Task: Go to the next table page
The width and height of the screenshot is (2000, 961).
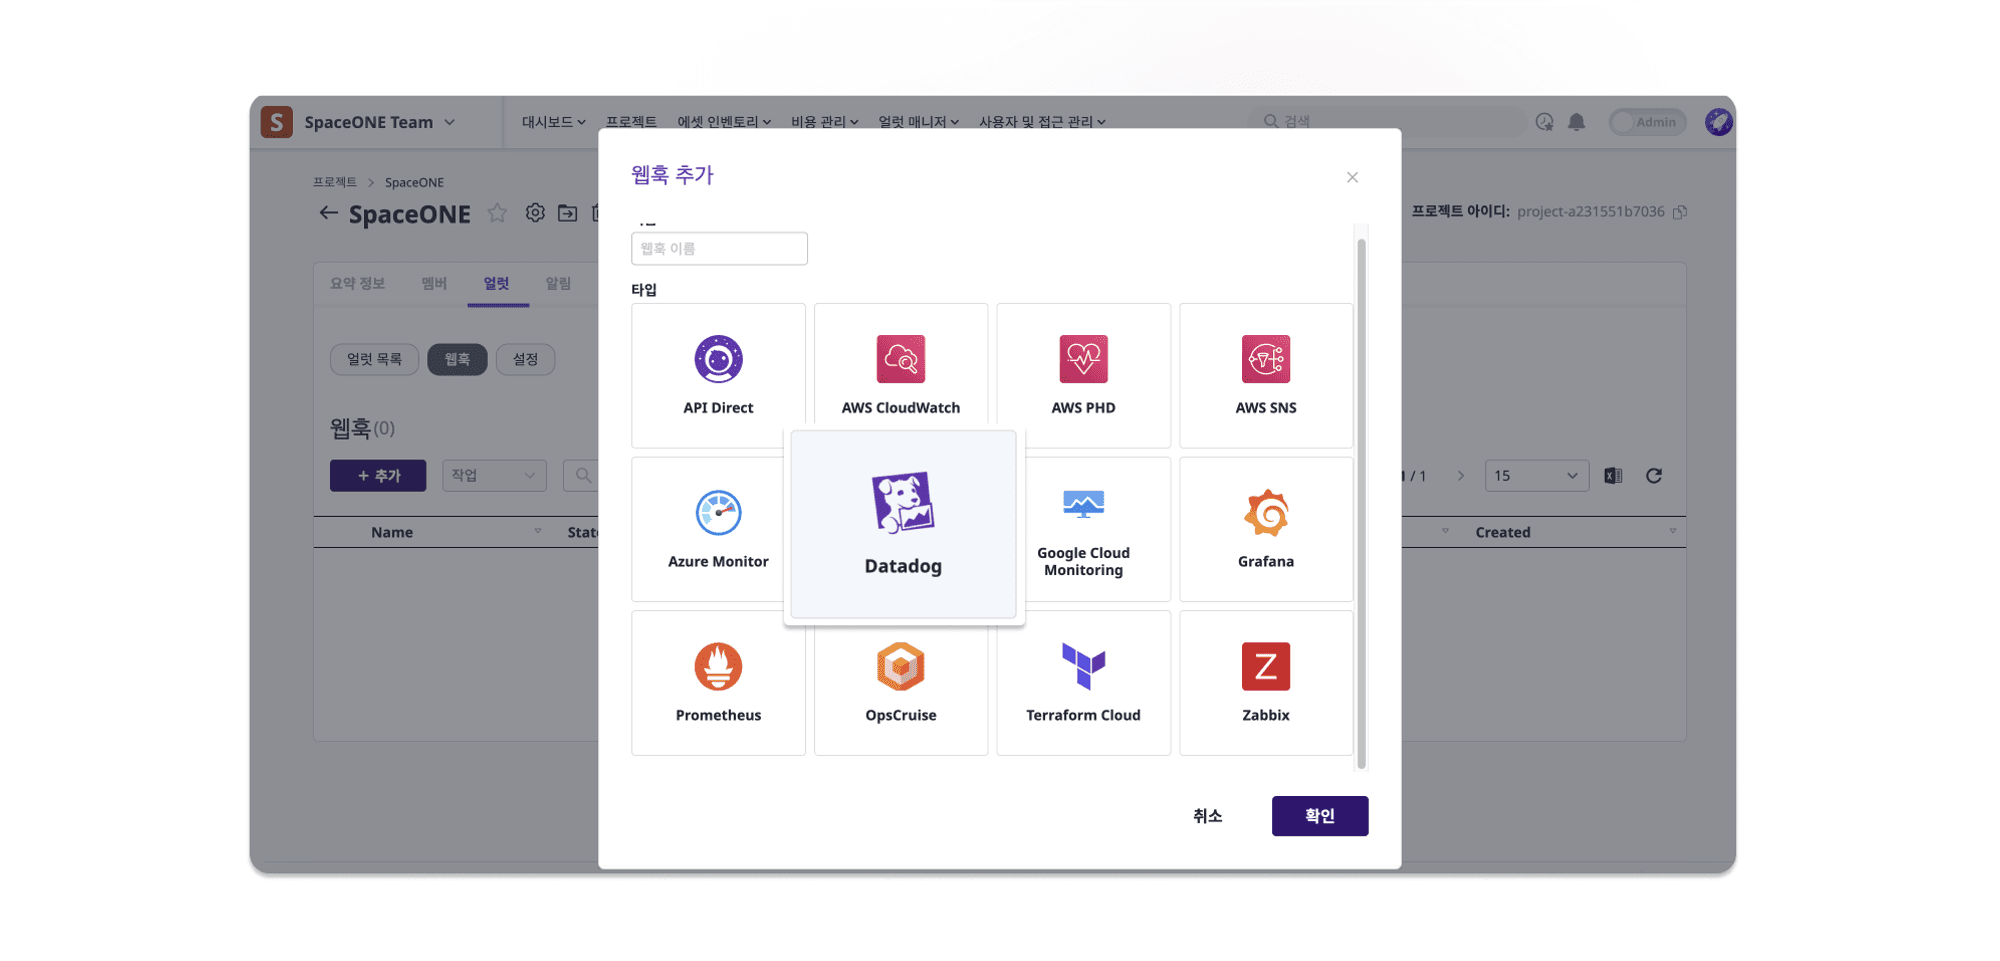Action: (x=1460, y=476)
